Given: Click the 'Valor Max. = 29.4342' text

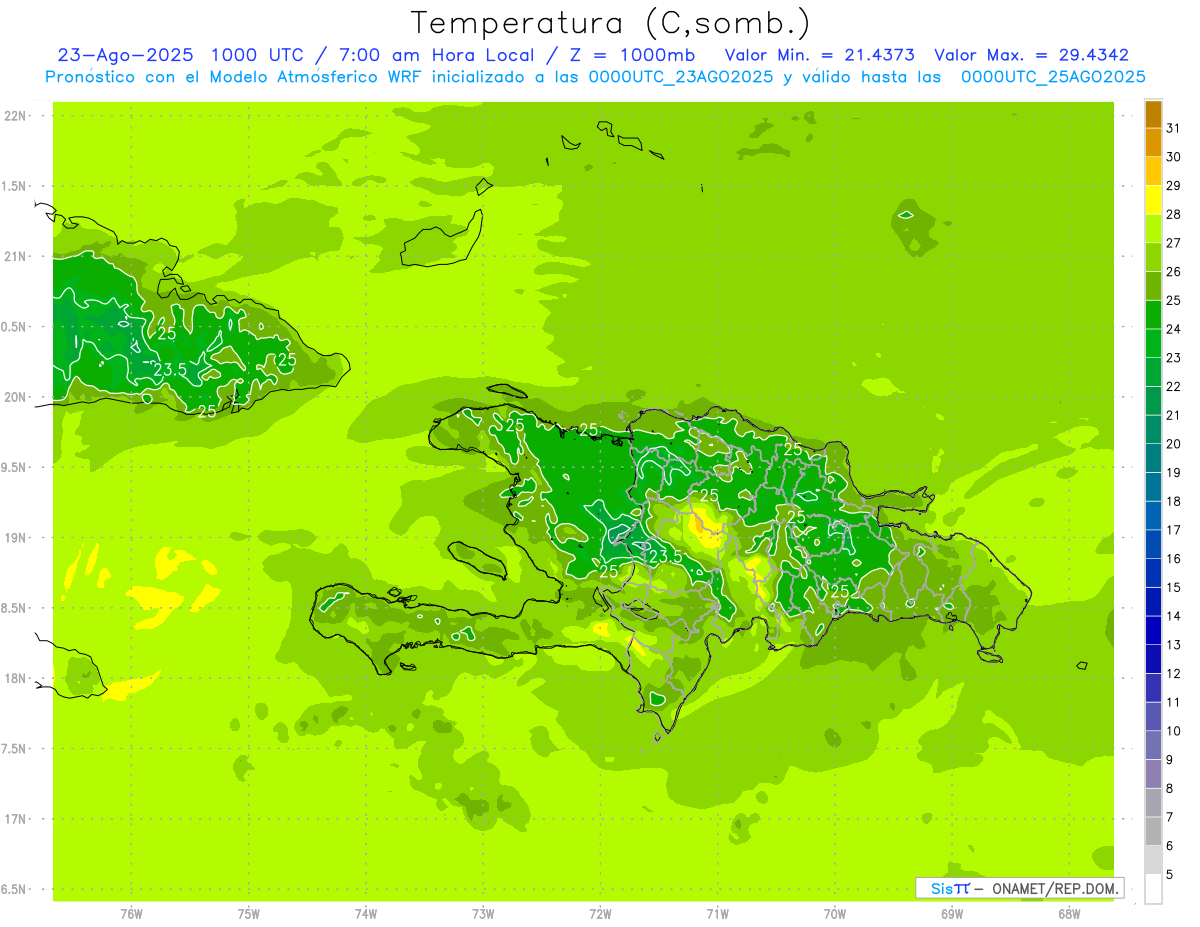Looking at the screenshot, I should point(1031,55).
